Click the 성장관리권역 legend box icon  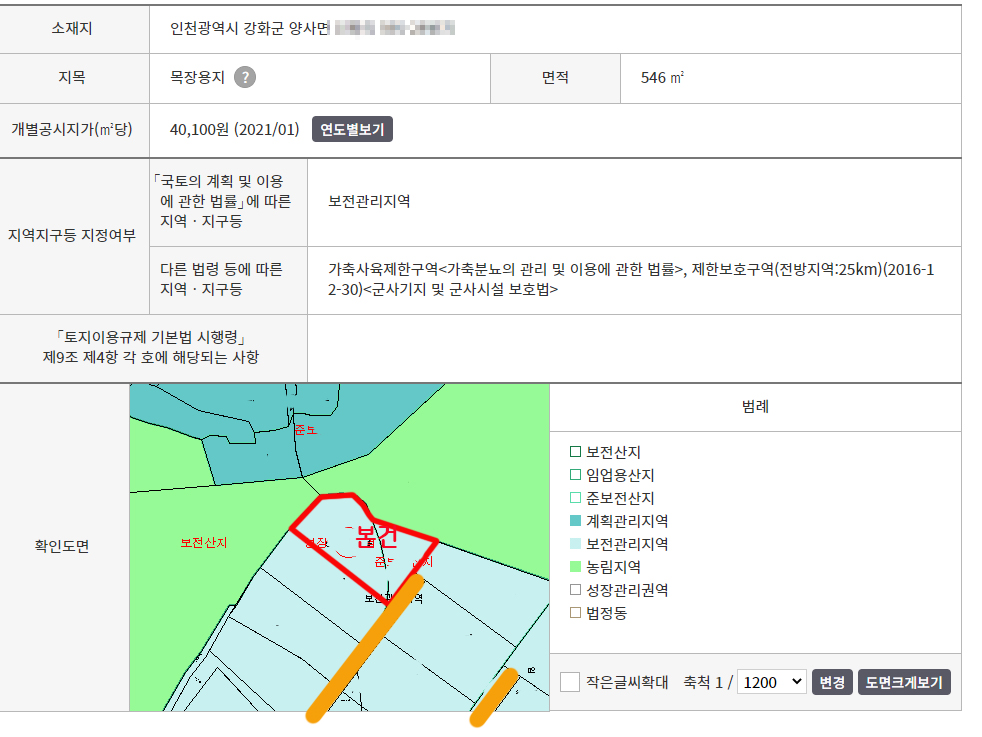click(x=575, y=590)
